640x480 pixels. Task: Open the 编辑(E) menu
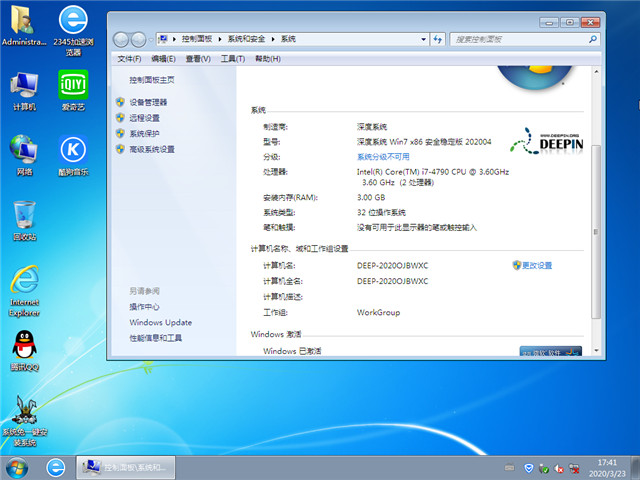tap(163, 59)
